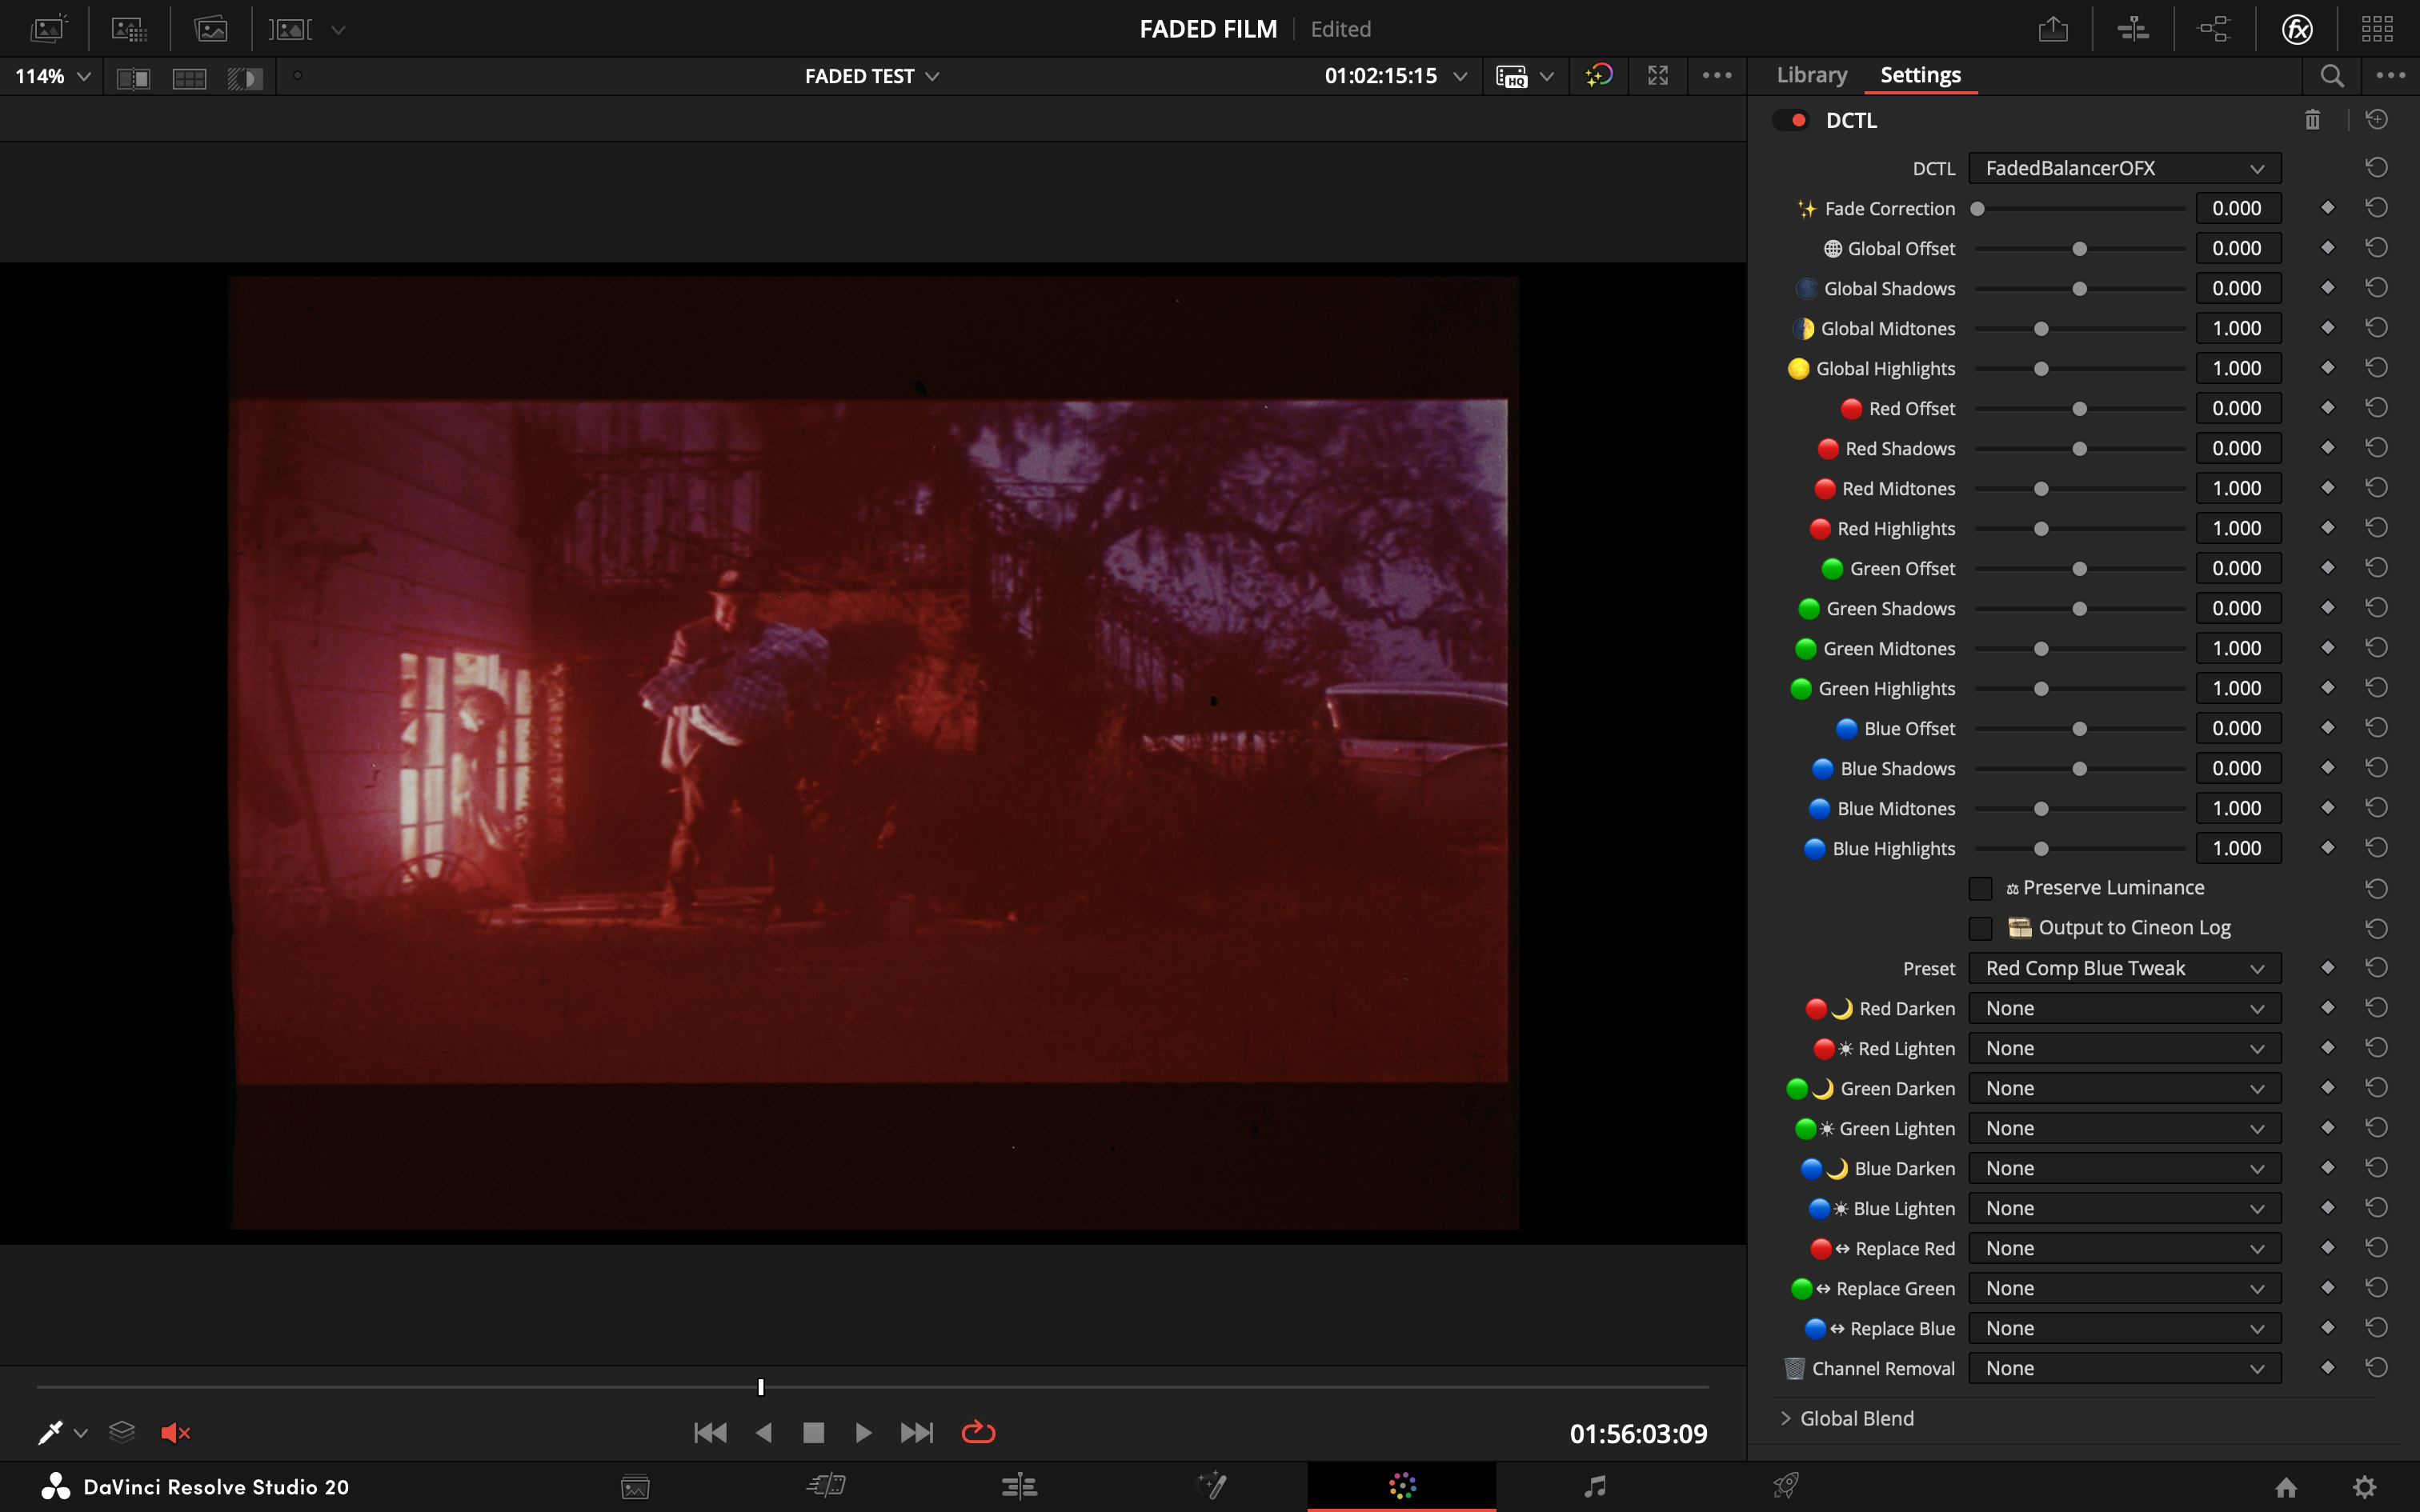Open the Red Comp Blue Tweak preset dropdown
The width and height of the screenshot is (2420, 1512).
[x=2124, y=967]
